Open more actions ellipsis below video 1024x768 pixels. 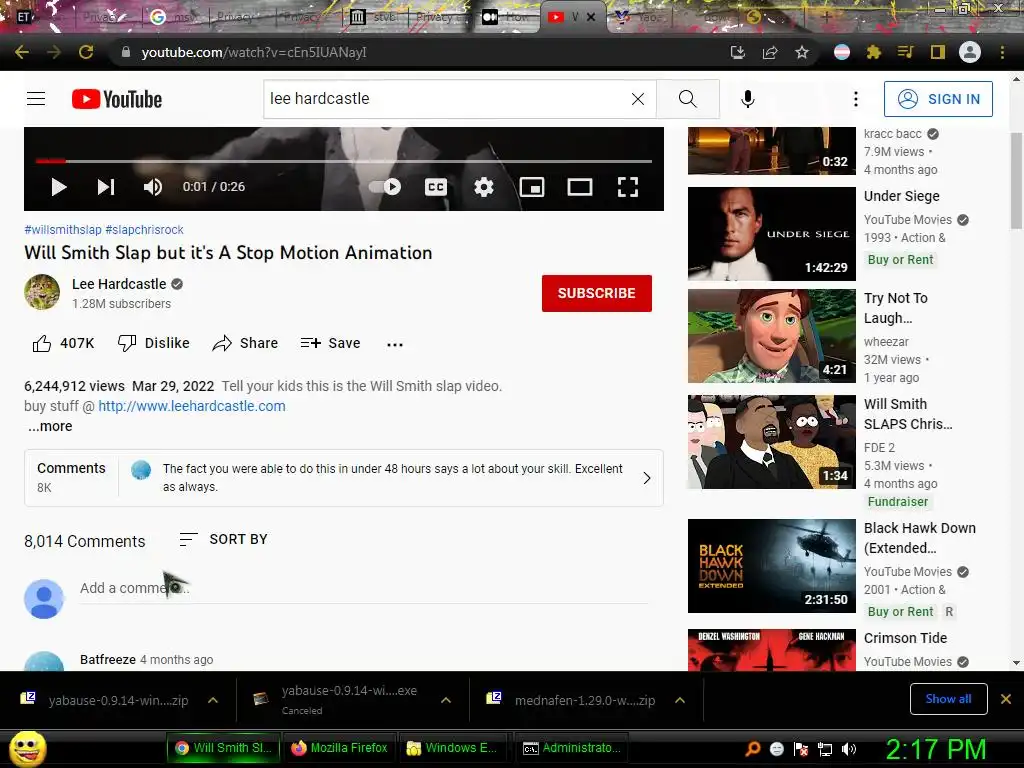click(395, 344)
